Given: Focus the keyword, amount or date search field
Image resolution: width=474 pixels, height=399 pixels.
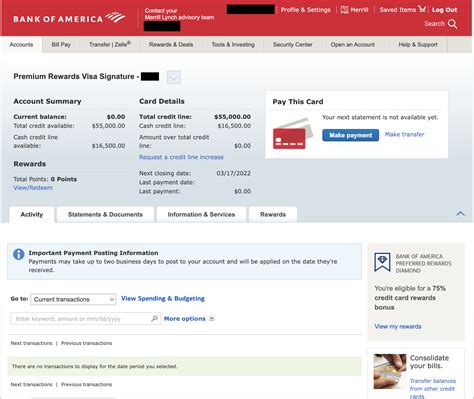Looking at the screenshot, I should click(x=86, y=319).
